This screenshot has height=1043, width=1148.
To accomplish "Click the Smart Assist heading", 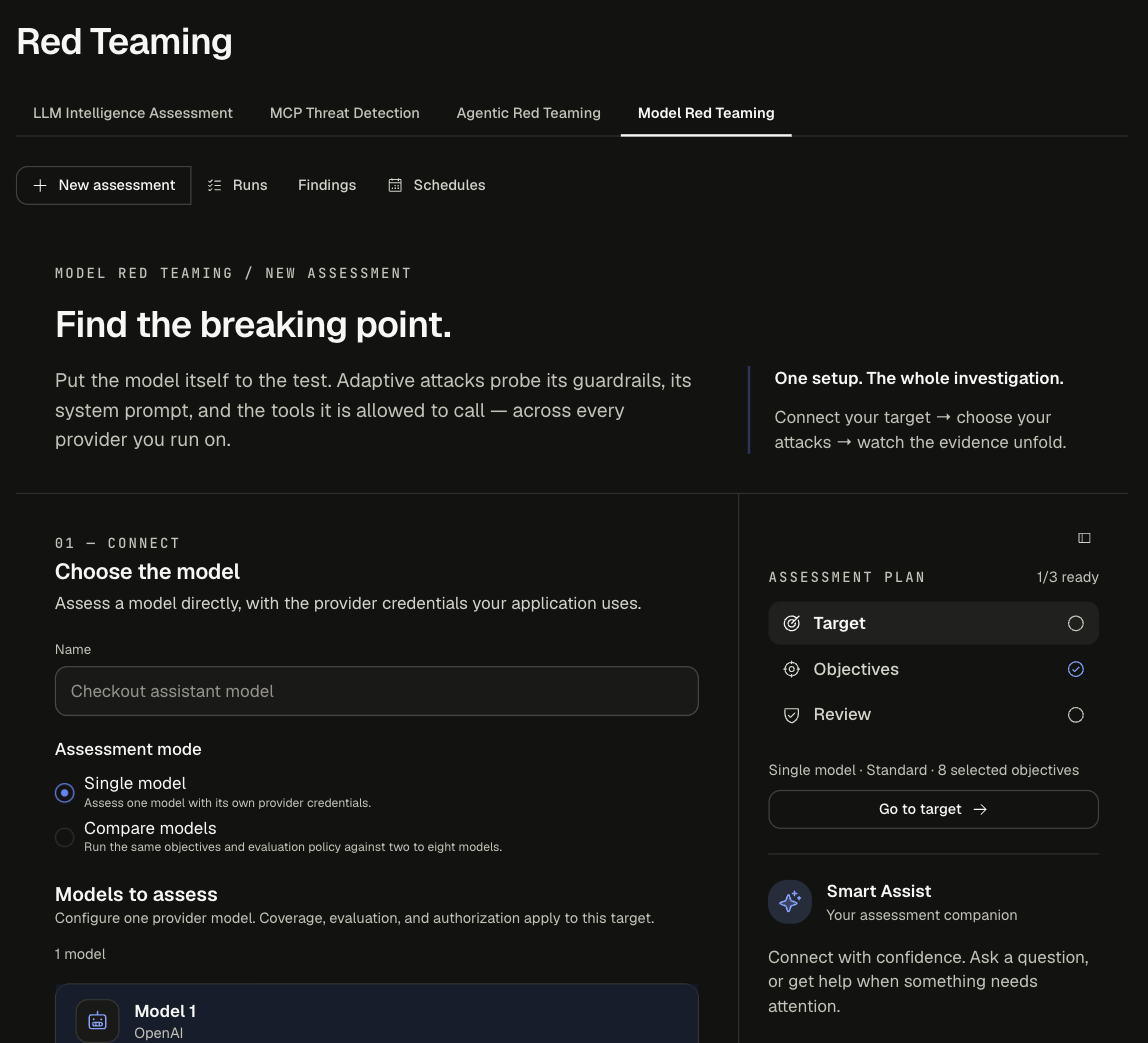I will tap(879, 891).
